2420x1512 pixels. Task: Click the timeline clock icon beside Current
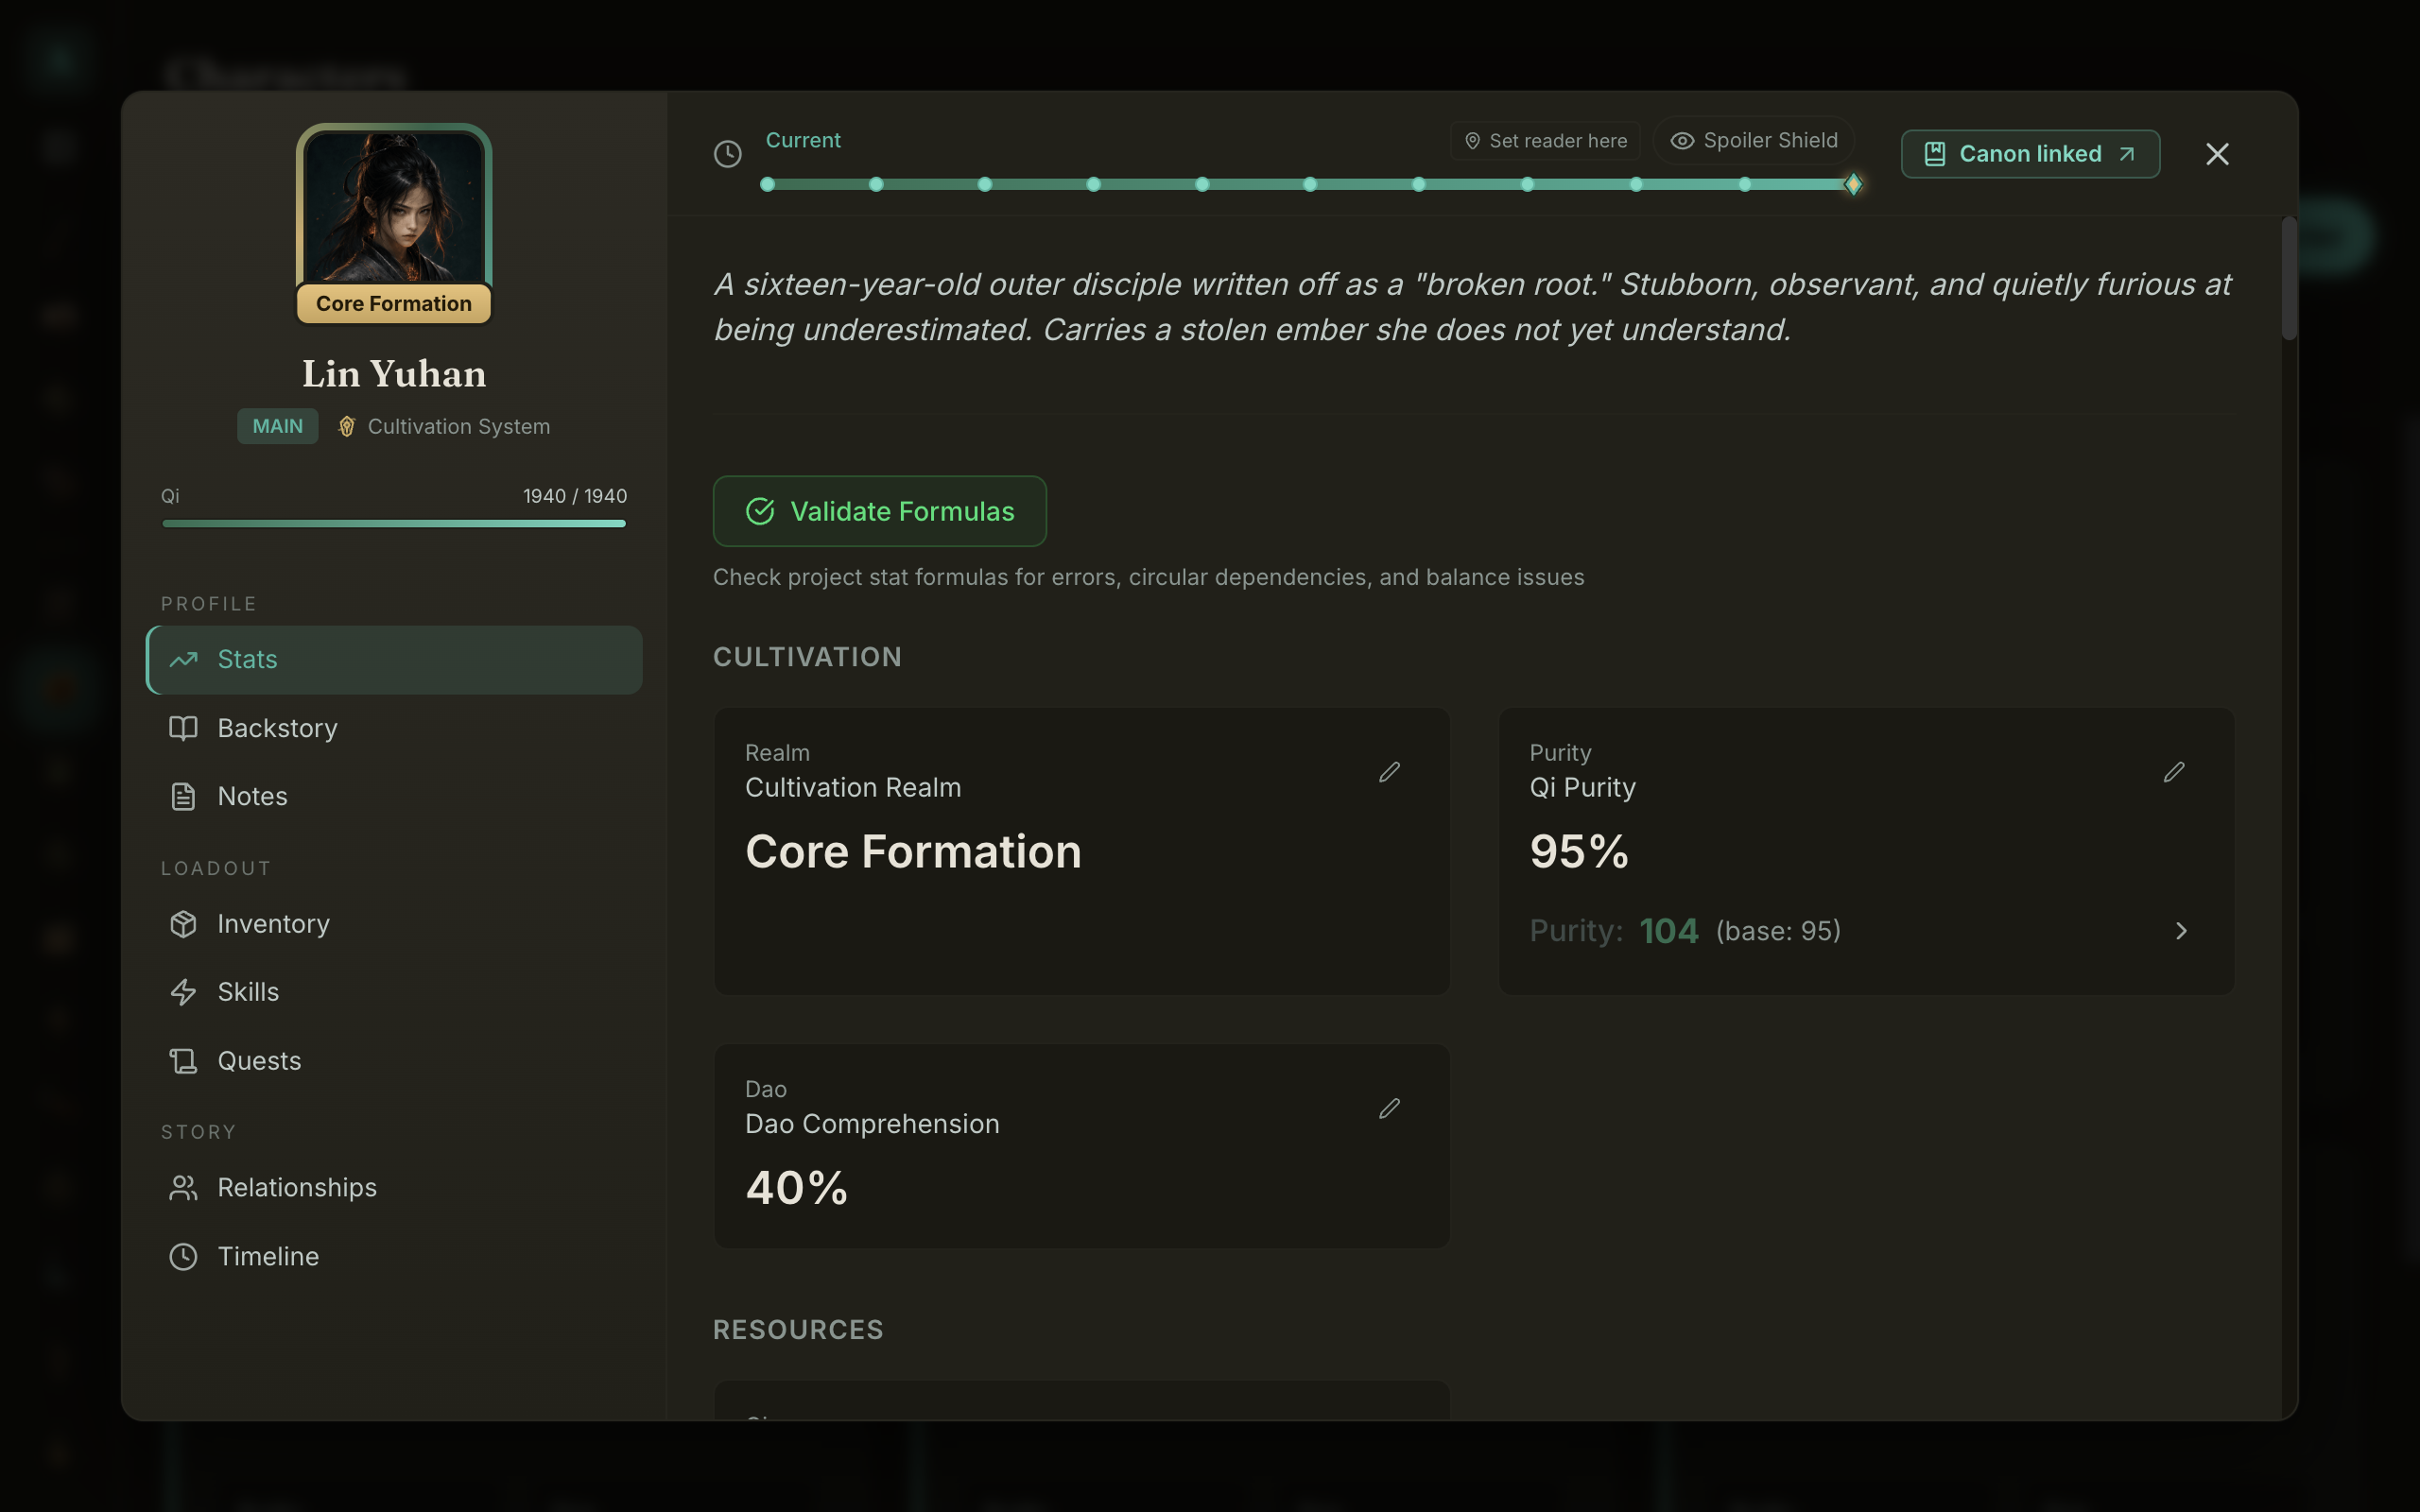[728, 154]
